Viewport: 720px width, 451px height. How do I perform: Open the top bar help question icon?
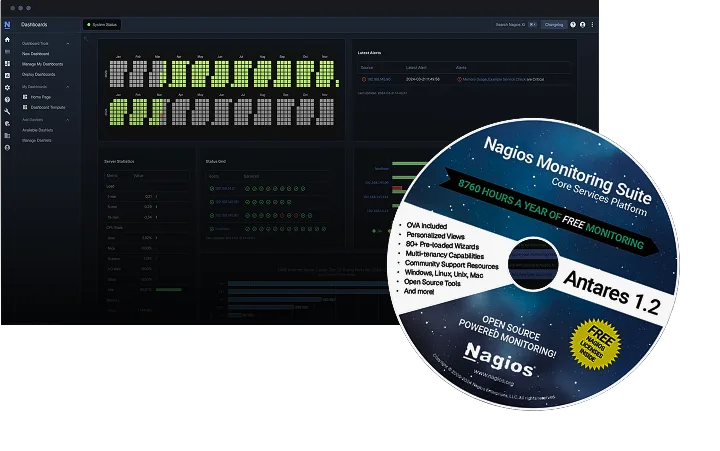click(573, 25)
